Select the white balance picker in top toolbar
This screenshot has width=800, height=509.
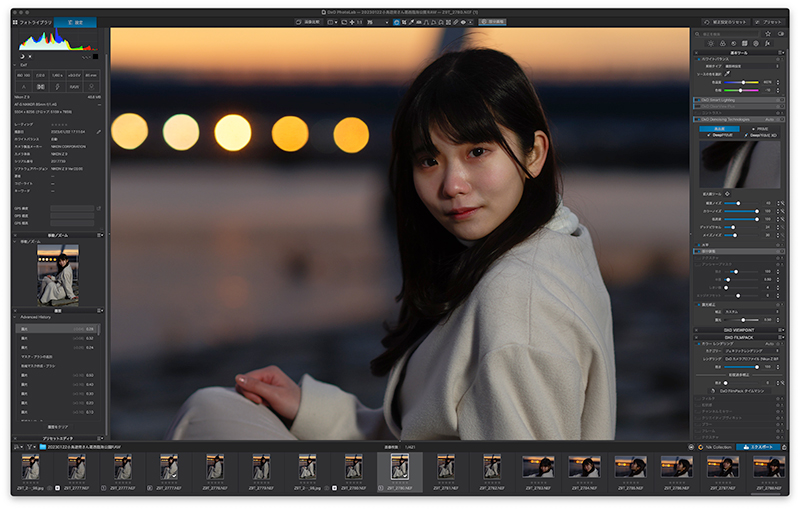pyautogui.click(x=411, y=22)
